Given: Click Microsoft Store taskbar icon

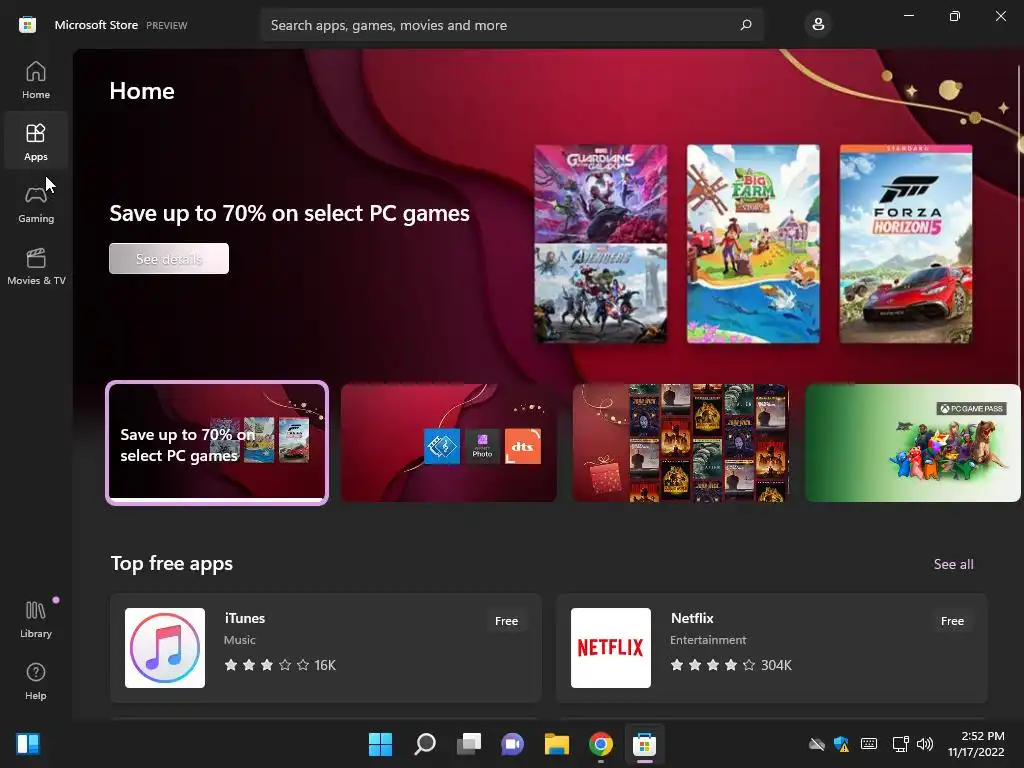Looking at the screenshot, I should (x=645, y=744).
